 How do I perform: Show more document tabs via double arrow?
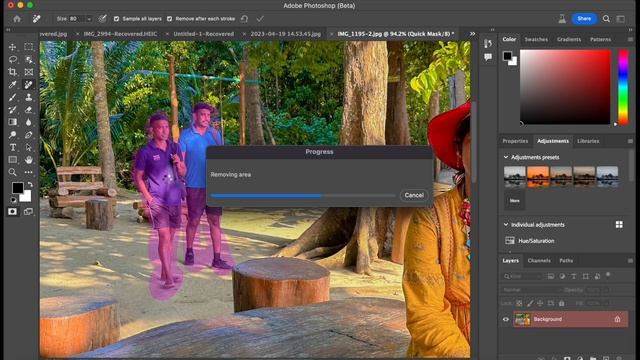[x=472, y=34]
